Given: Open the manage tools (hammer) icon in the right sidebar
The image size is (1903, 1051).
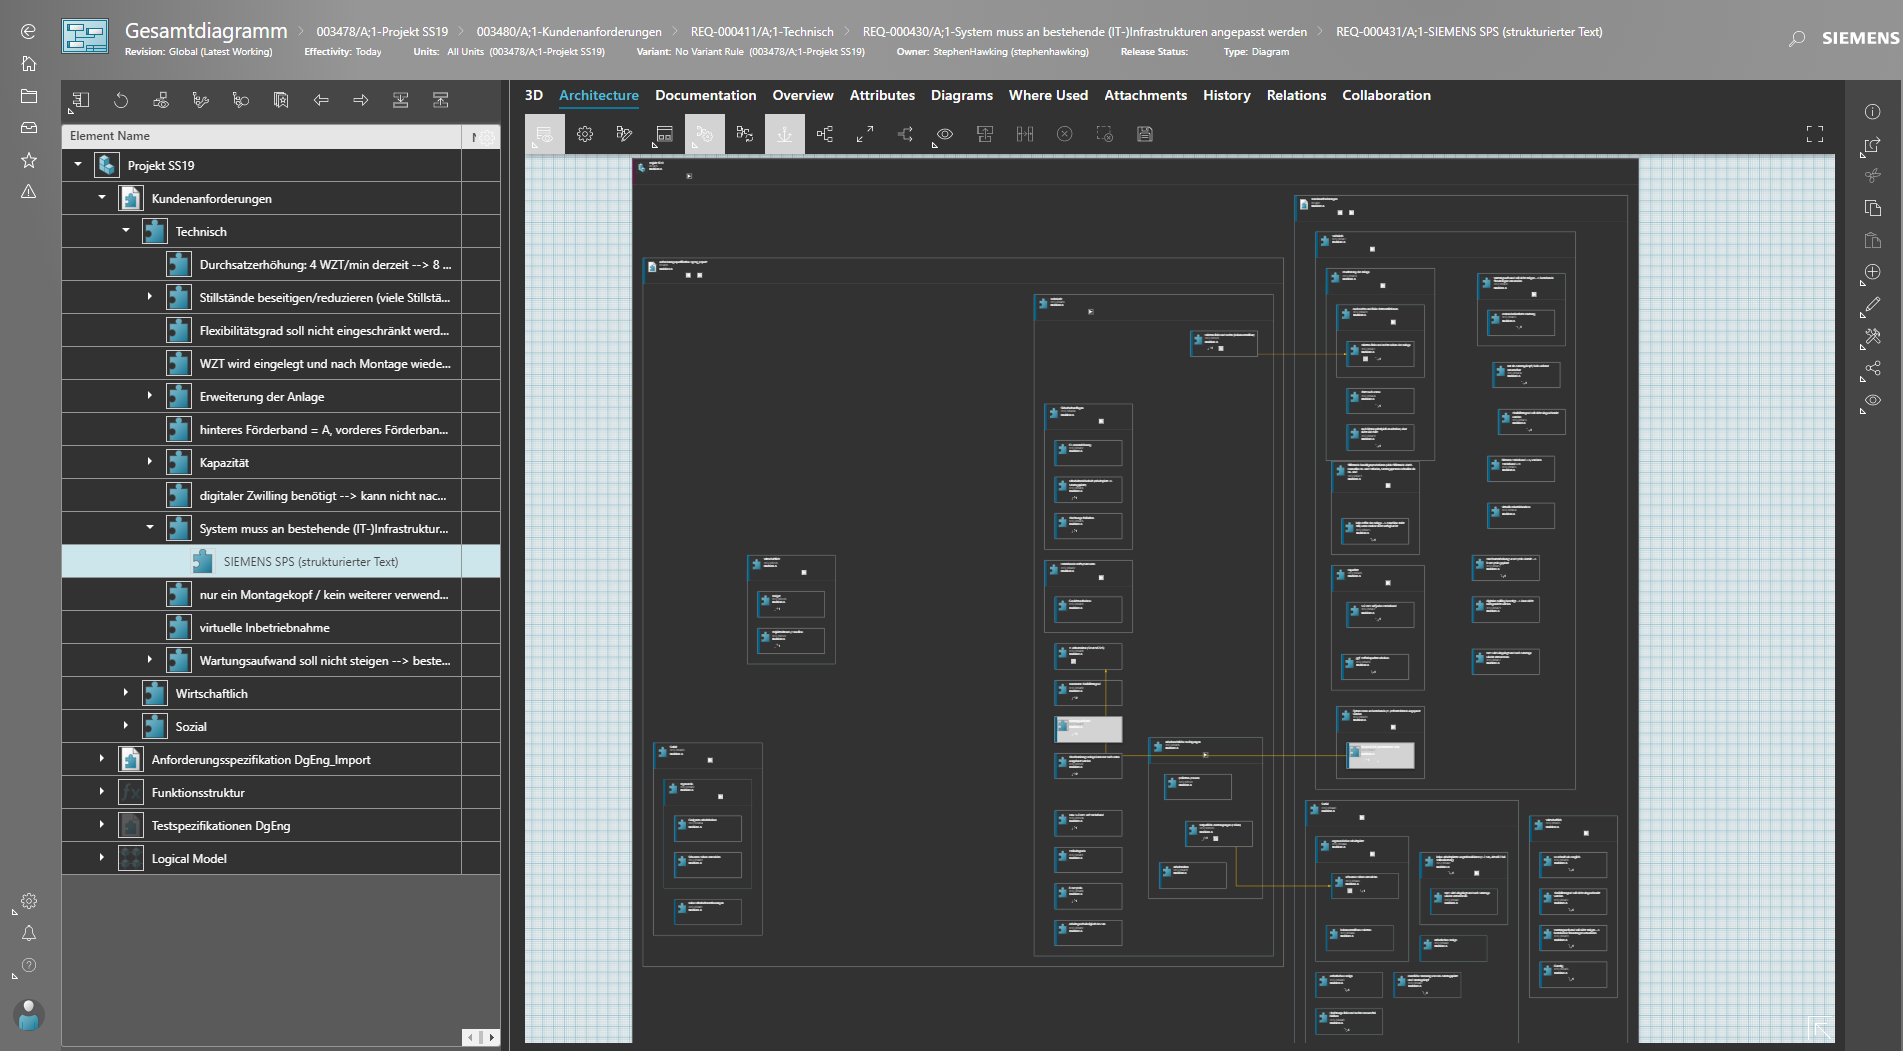Looking at the screenshot, I should click(x=1873, y=336).
